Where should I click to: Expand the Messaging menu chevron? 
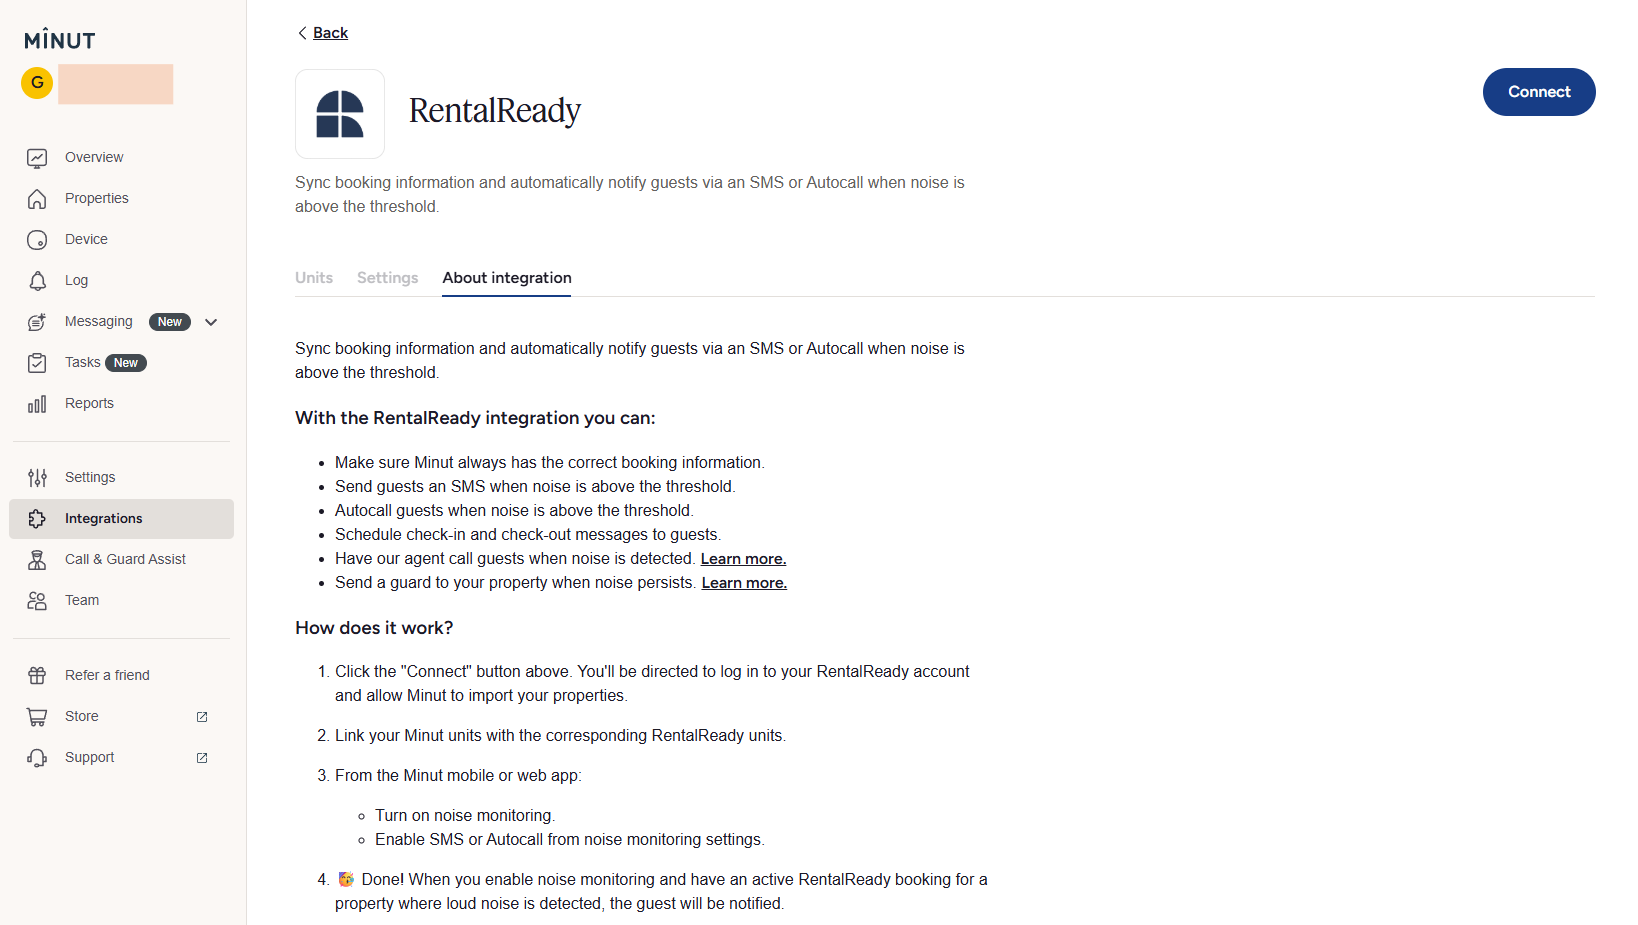point(211,322)
